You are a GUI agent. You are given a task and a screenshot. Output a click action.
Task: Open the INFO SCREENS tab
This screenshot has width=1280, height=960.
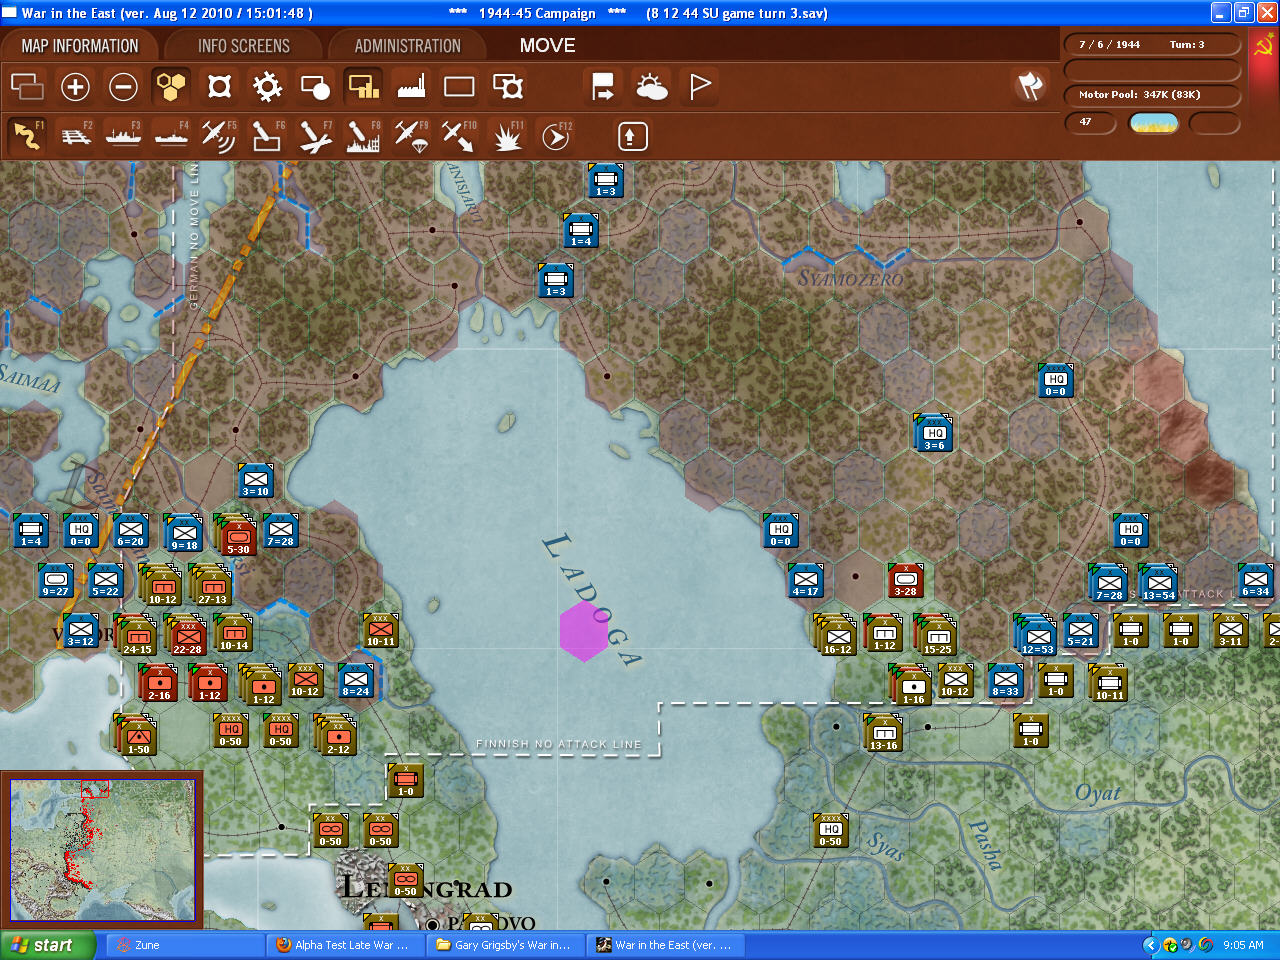244,46
